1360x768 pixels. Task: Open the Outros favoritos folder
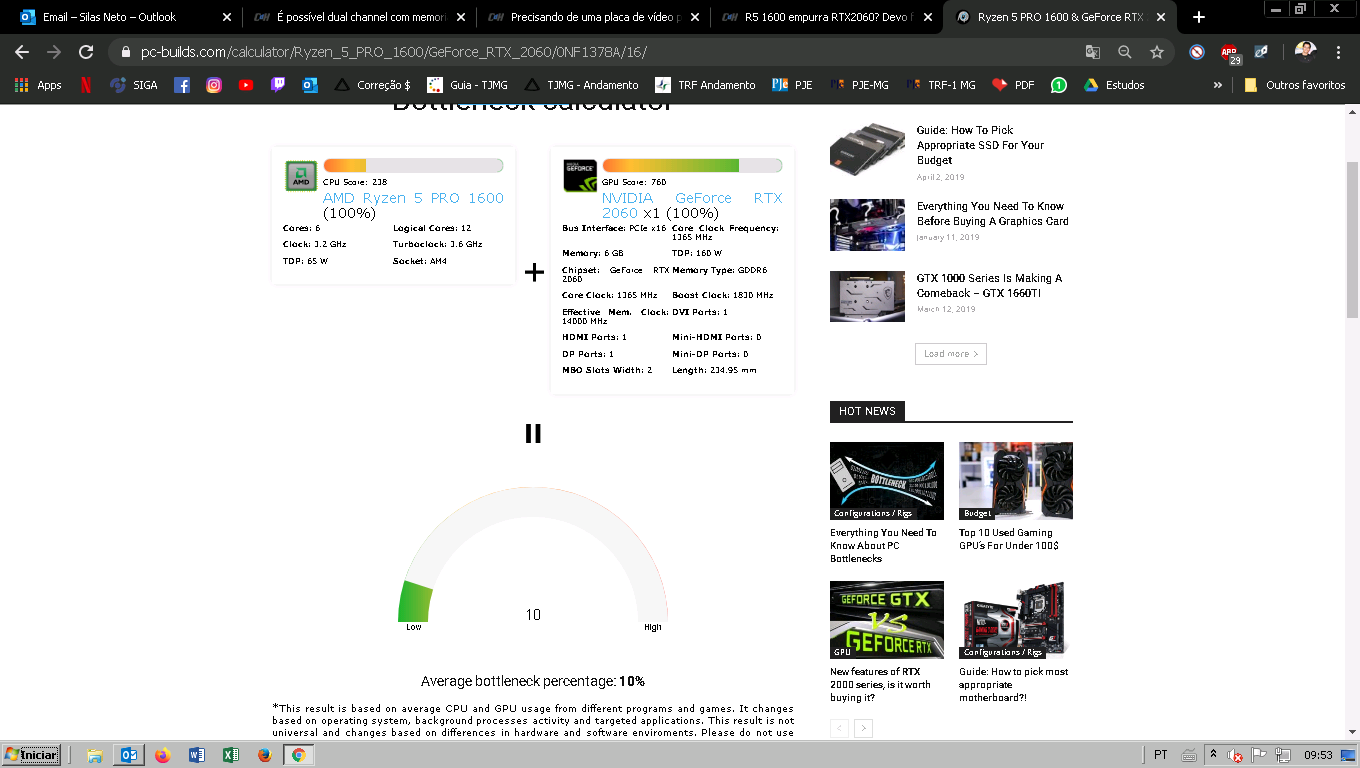click(1295, 85)
